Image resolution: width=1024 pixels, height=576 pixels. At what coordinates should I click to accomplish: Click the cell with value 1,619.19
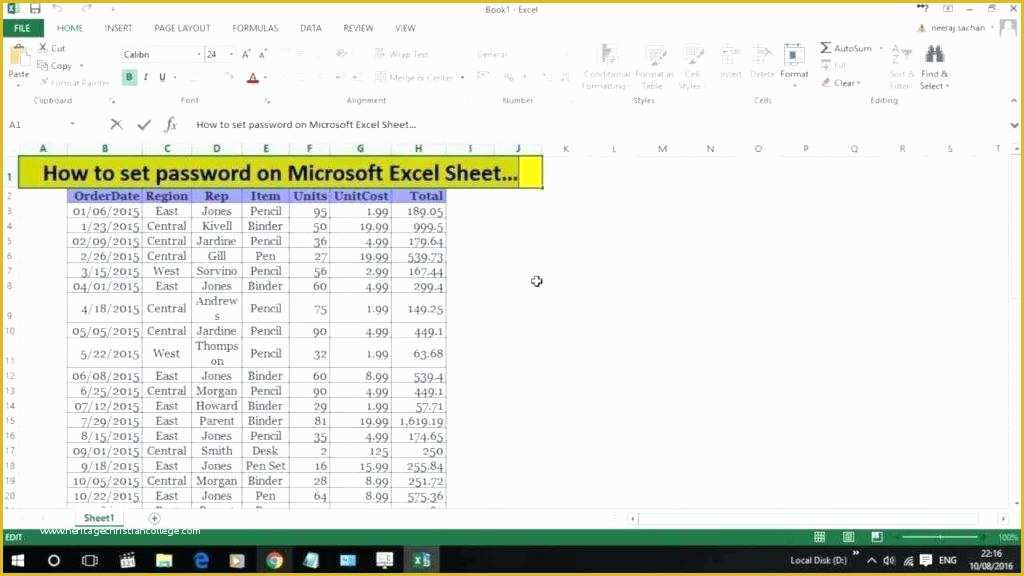pos(419,421)
